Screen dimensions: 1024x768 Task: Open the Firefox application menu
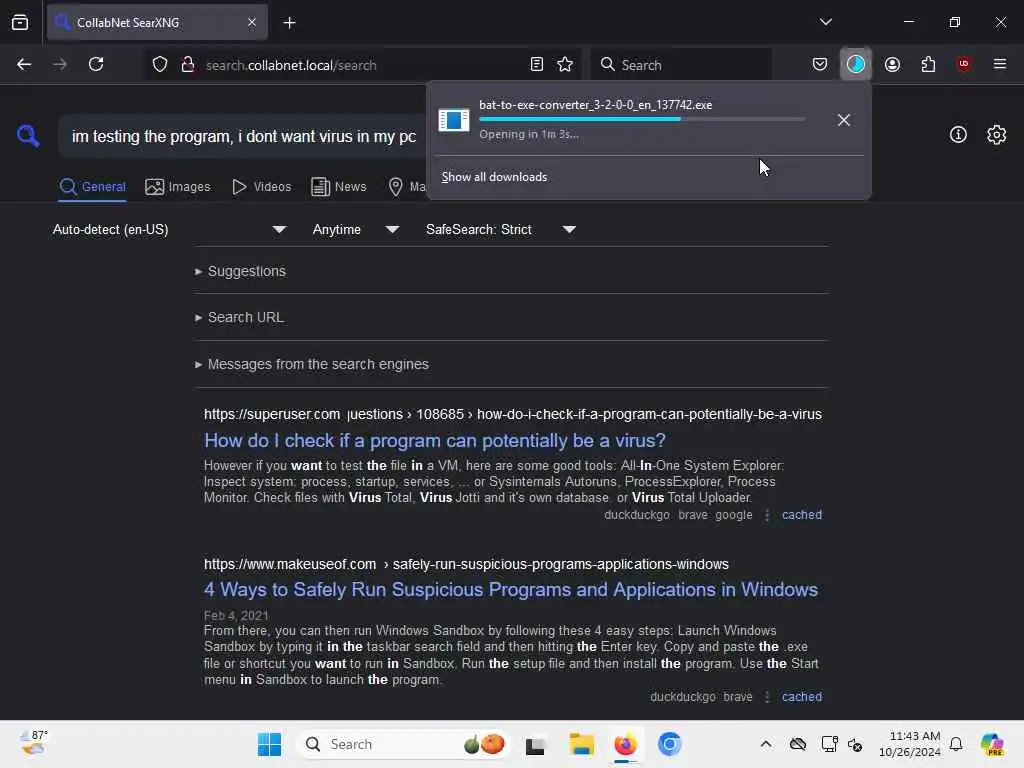pyautogui.click(x=1000, y=65)
